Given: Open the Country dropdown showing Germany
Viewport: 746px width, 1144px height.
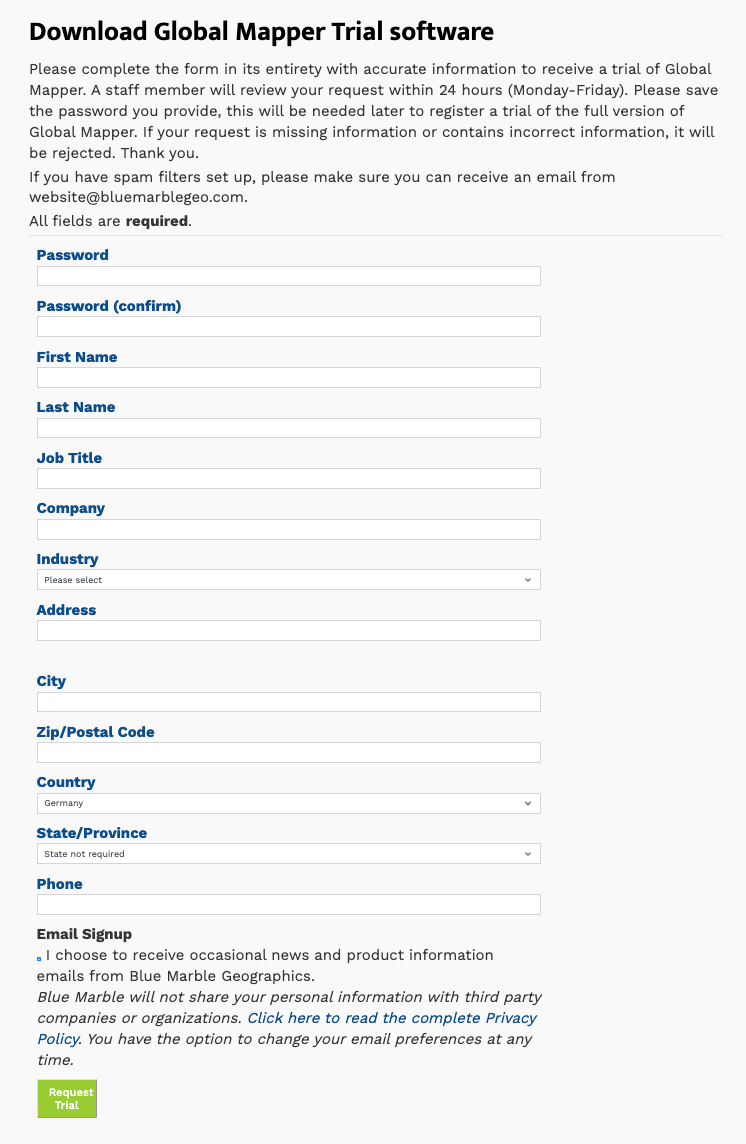Looking at the screenshot, I should [x=288, y=803].
